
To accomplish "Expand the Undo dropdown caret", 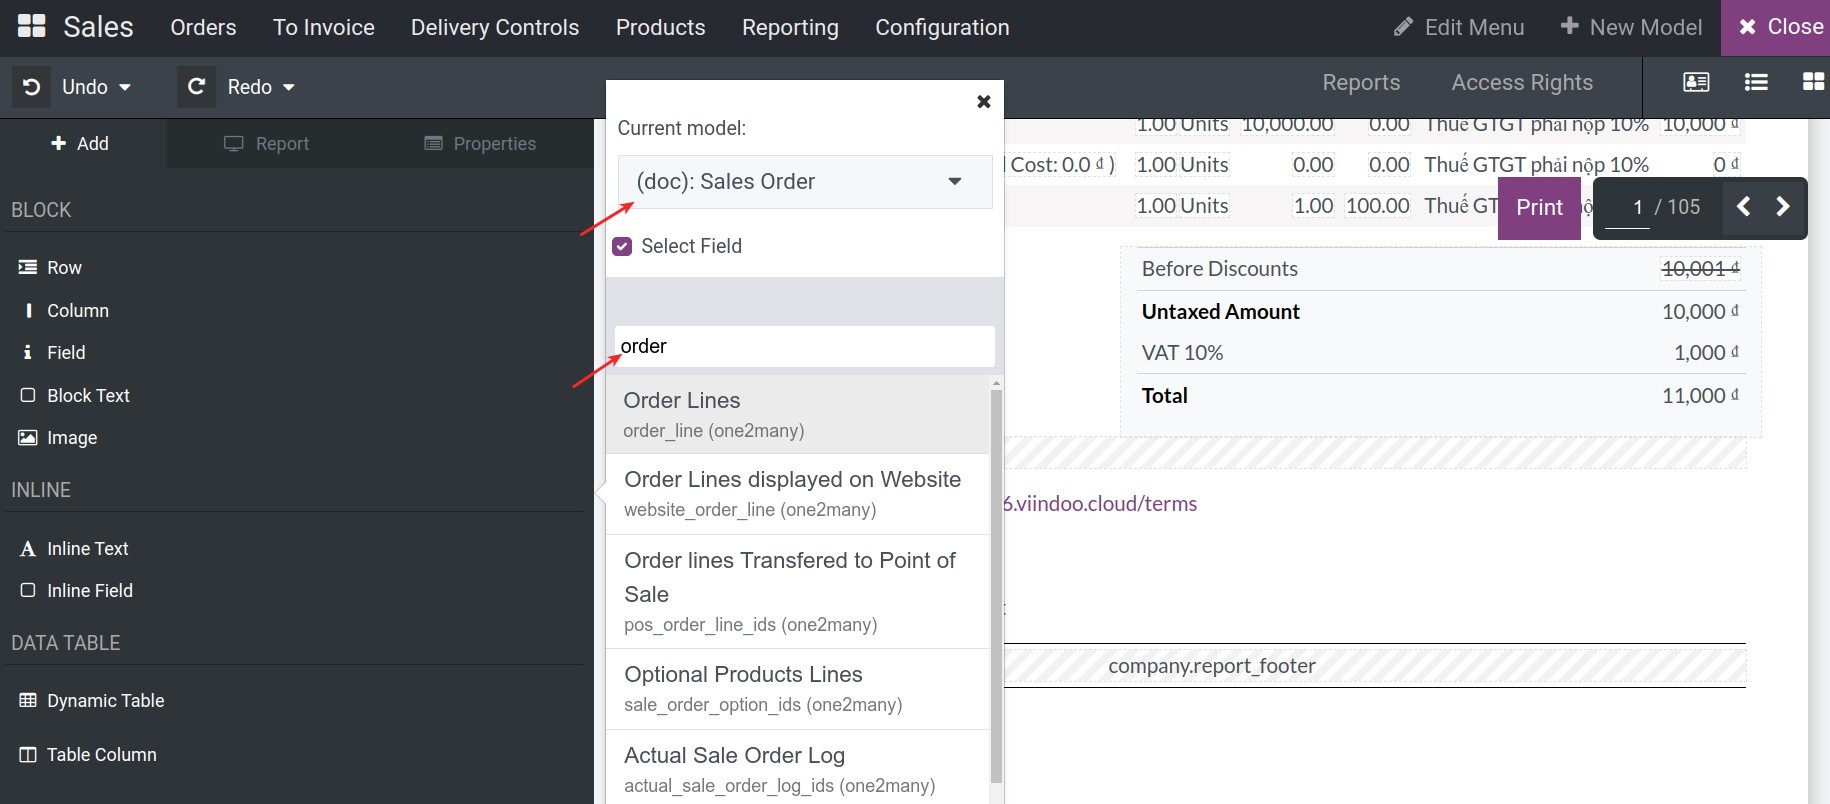I will (x=125, y=87).
